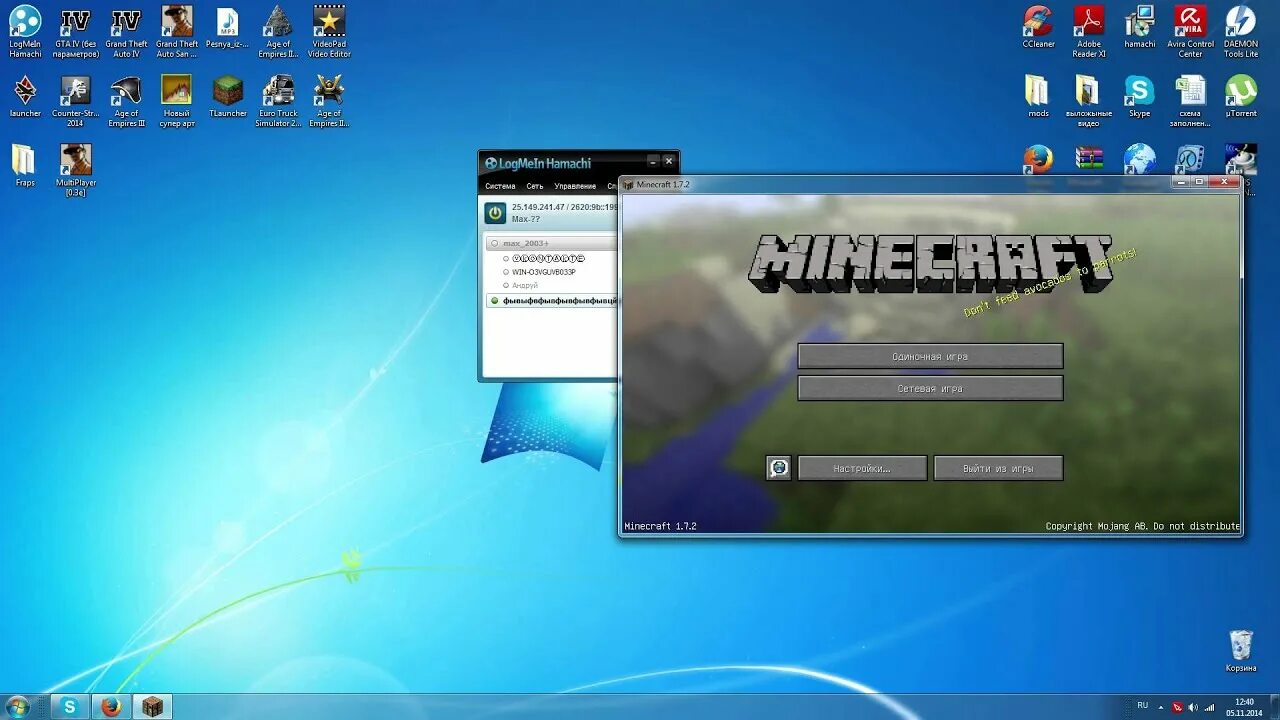Open the DAEMON Tools Lite shortcut
This screenshot has width=1280, height=720.
pyautogui.click(x=1241, y=31)
